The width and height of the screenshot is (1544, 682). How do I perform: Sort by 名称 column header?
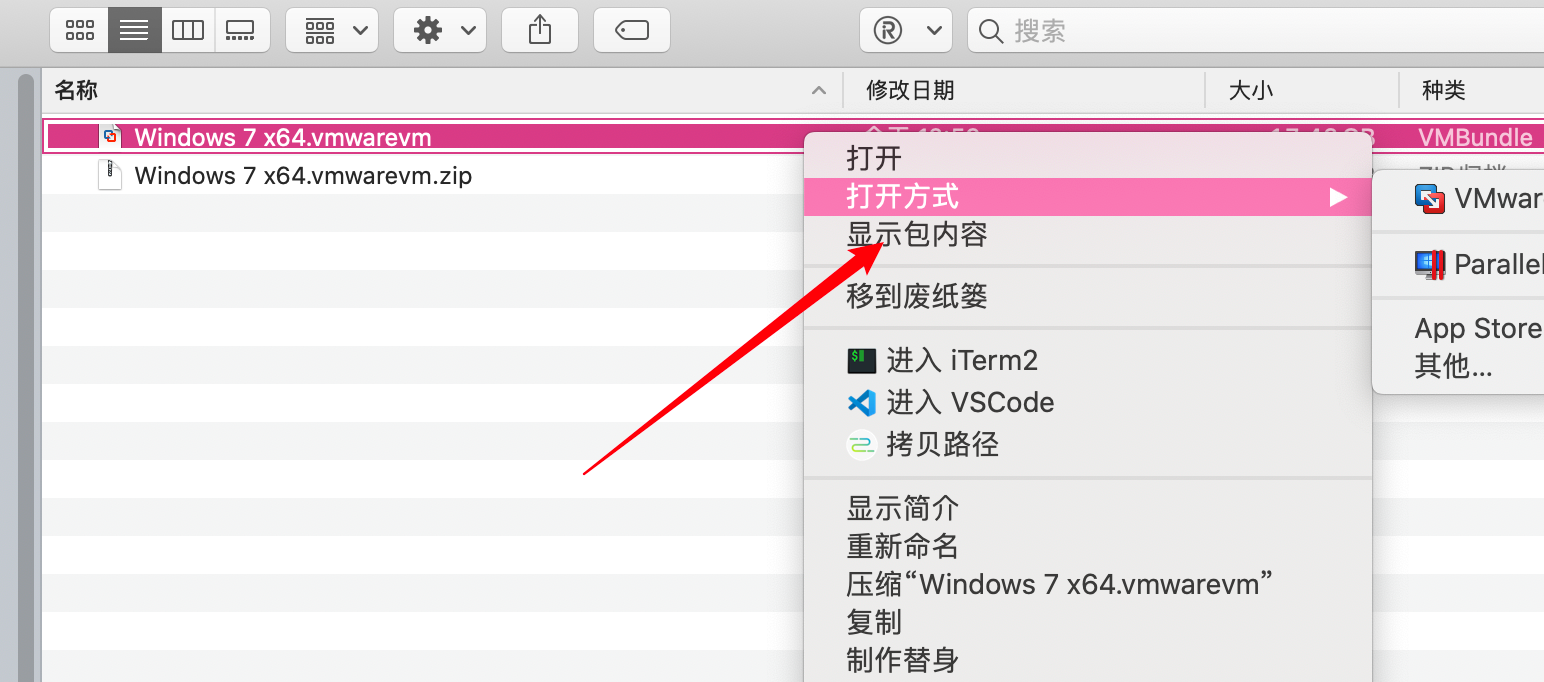coord(442,91)
